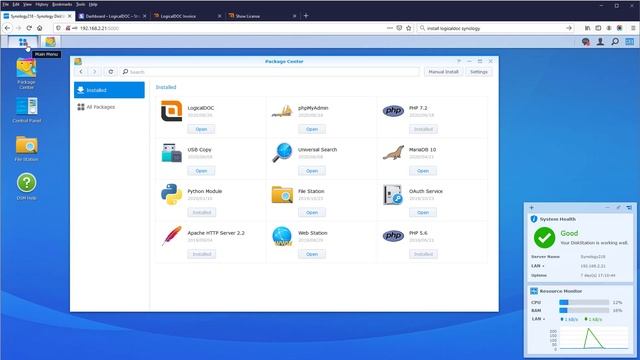This screenshot has width=640, height=360.
Task: Click the Good health status checkmark
Action: point(544,238)
